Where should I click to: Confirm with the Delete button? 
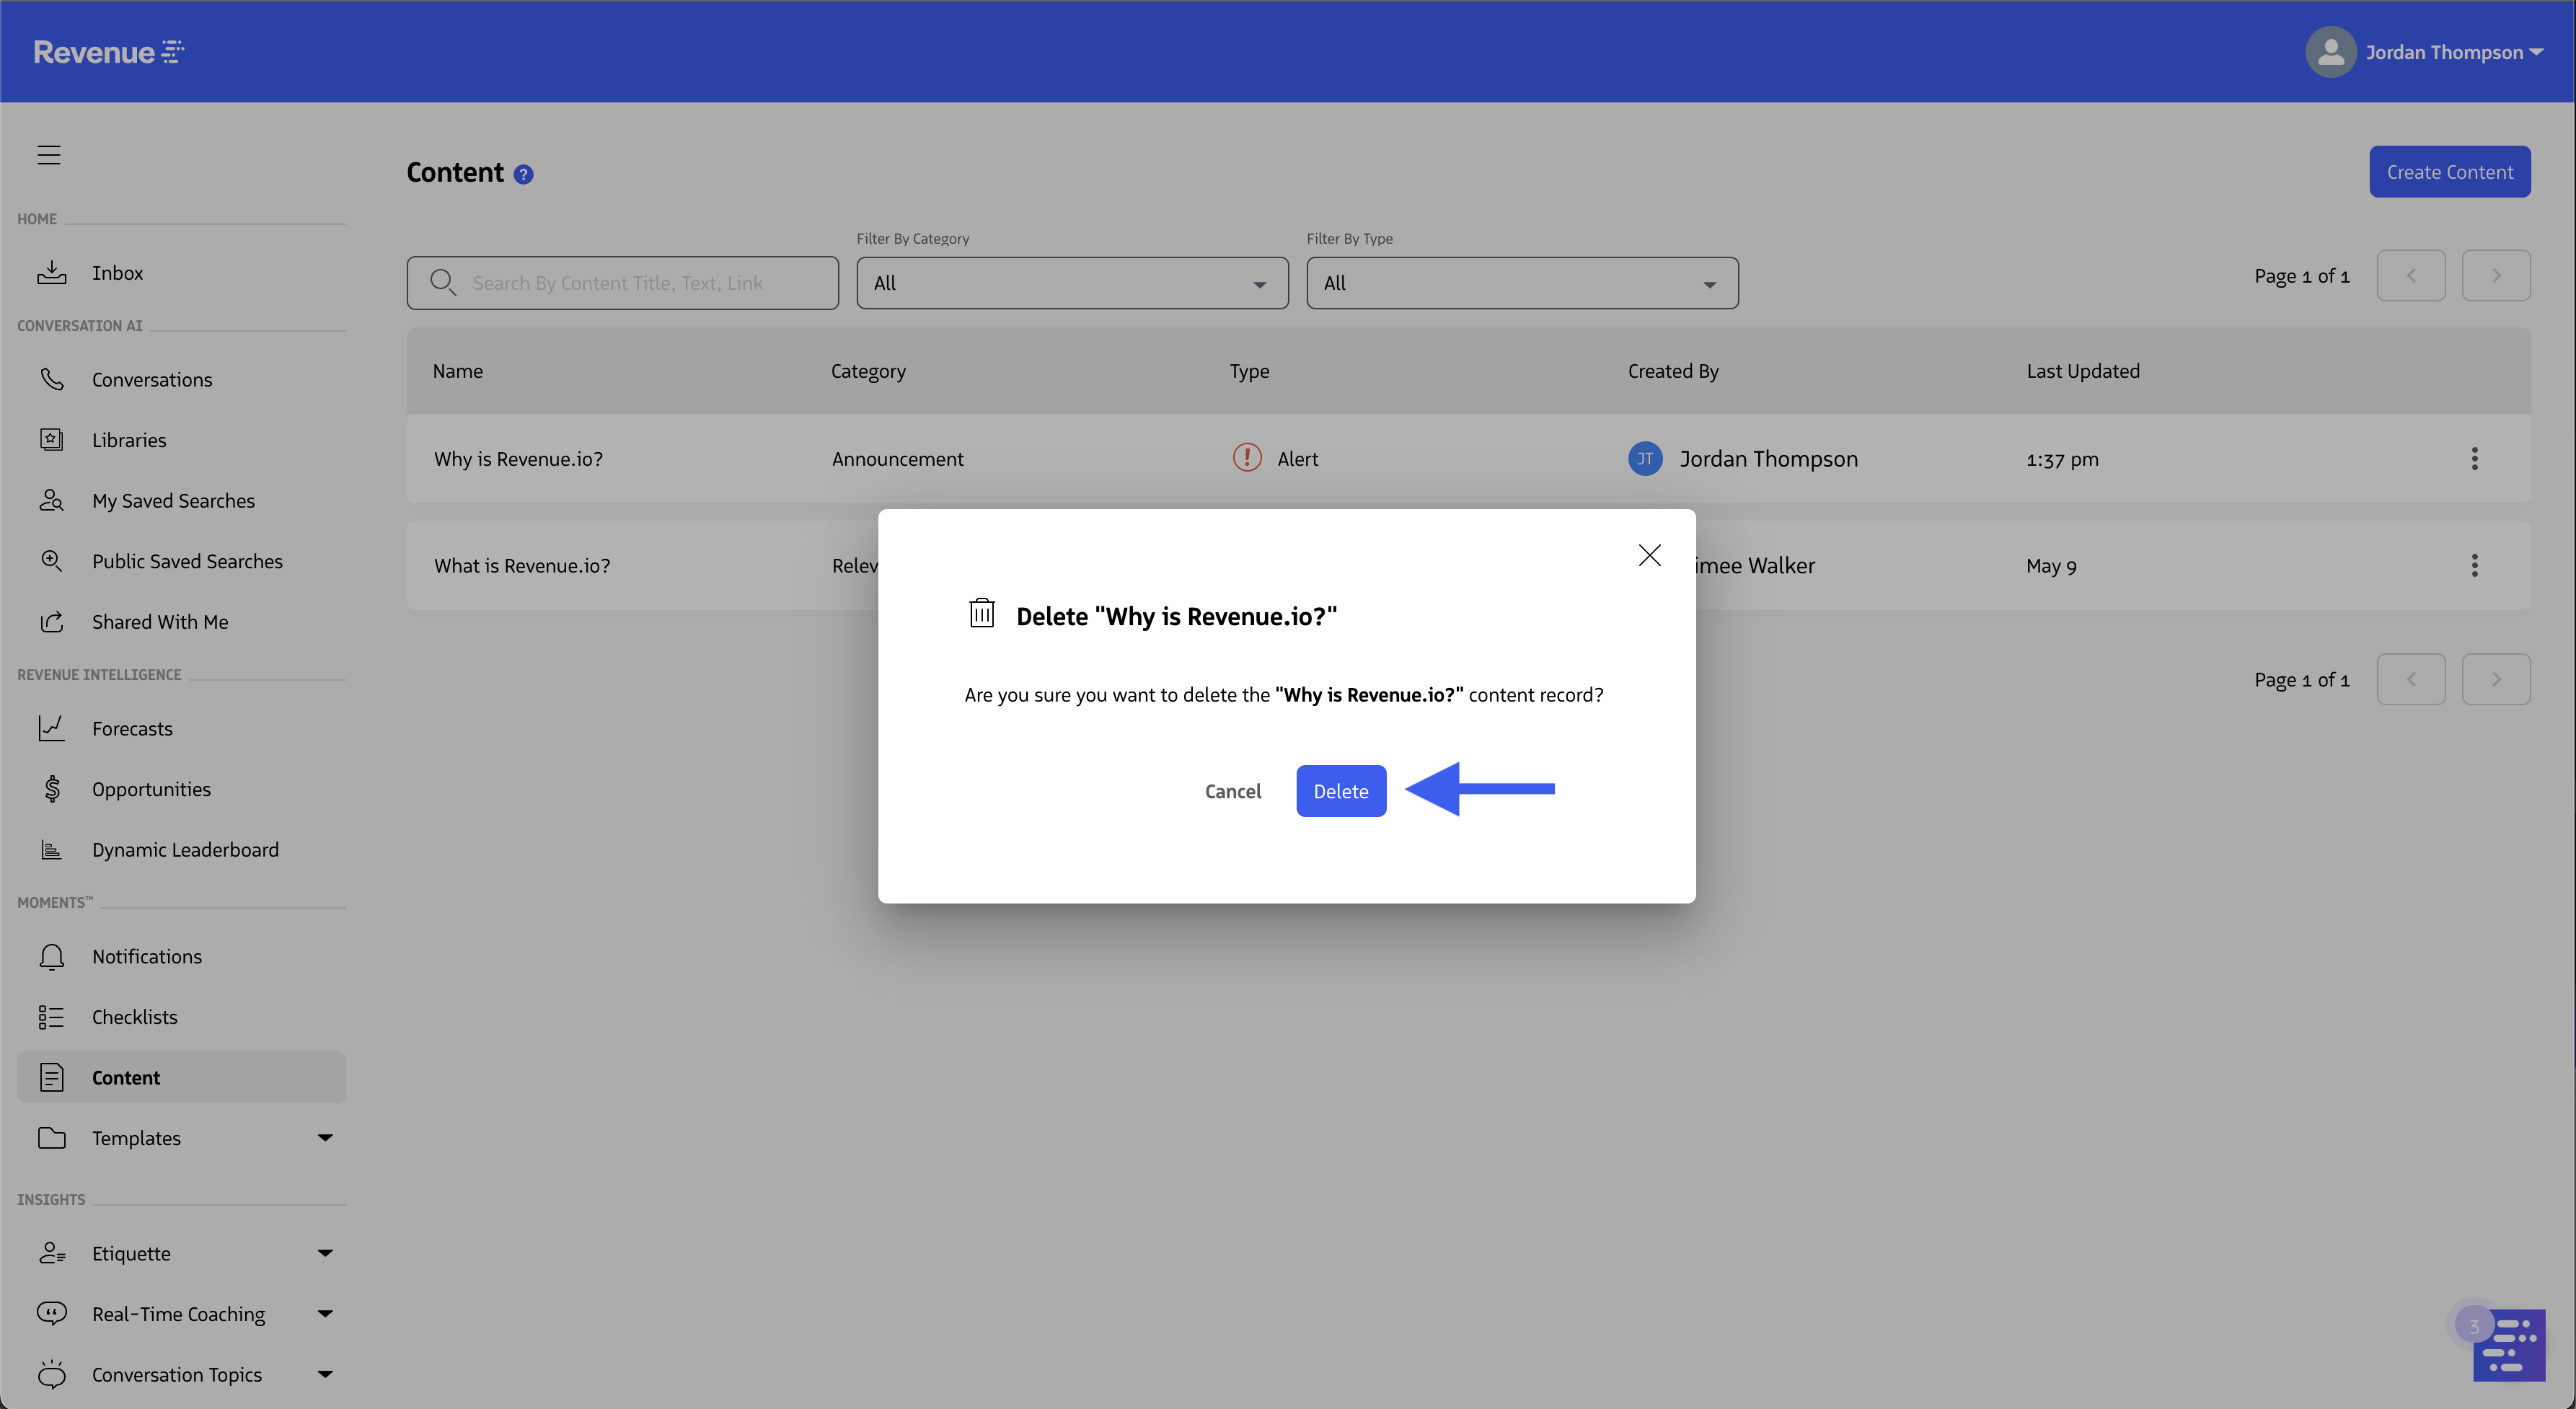pos(1341,790)
